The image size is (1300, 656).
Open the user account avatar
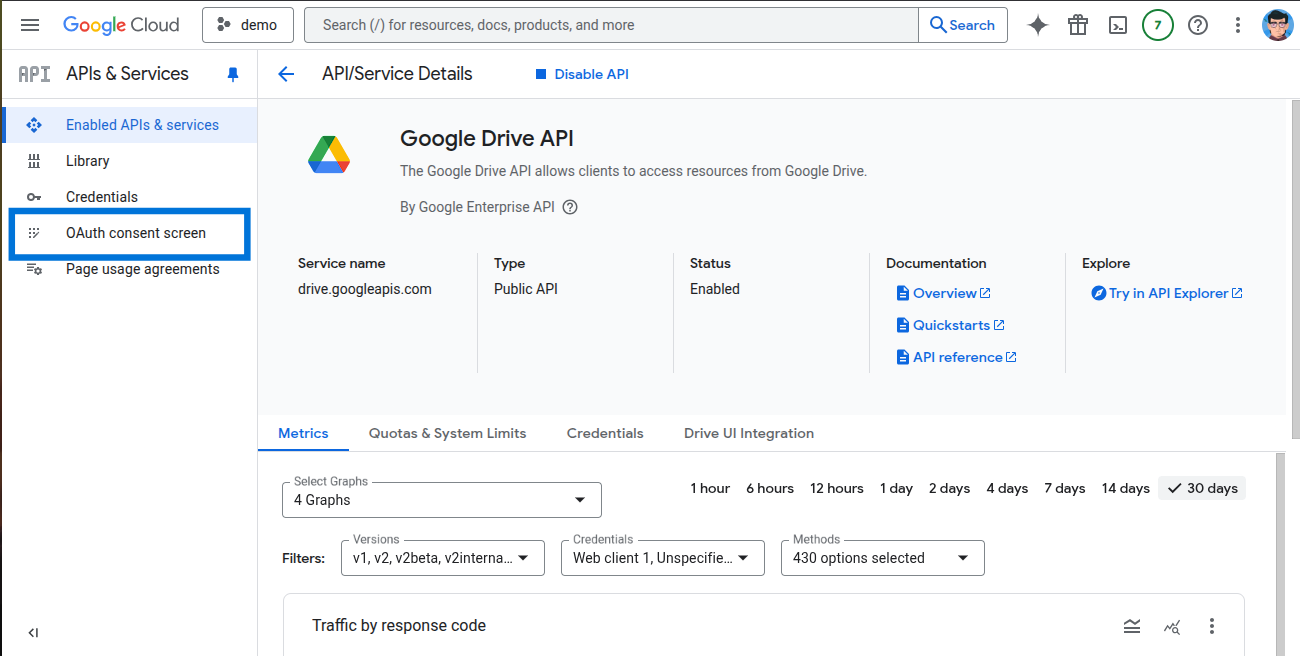tap(1278, 25)
